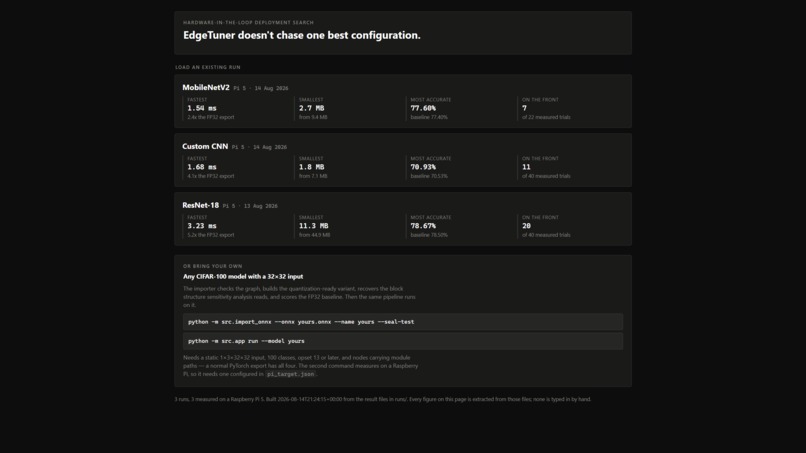Select the src.import_onnx command line

[x=403, y=322]
